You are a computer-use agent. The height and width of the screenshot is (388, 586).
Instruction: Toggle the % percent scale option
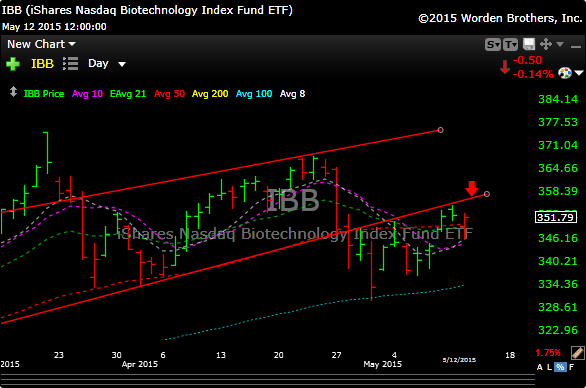[x=560, y=367]
